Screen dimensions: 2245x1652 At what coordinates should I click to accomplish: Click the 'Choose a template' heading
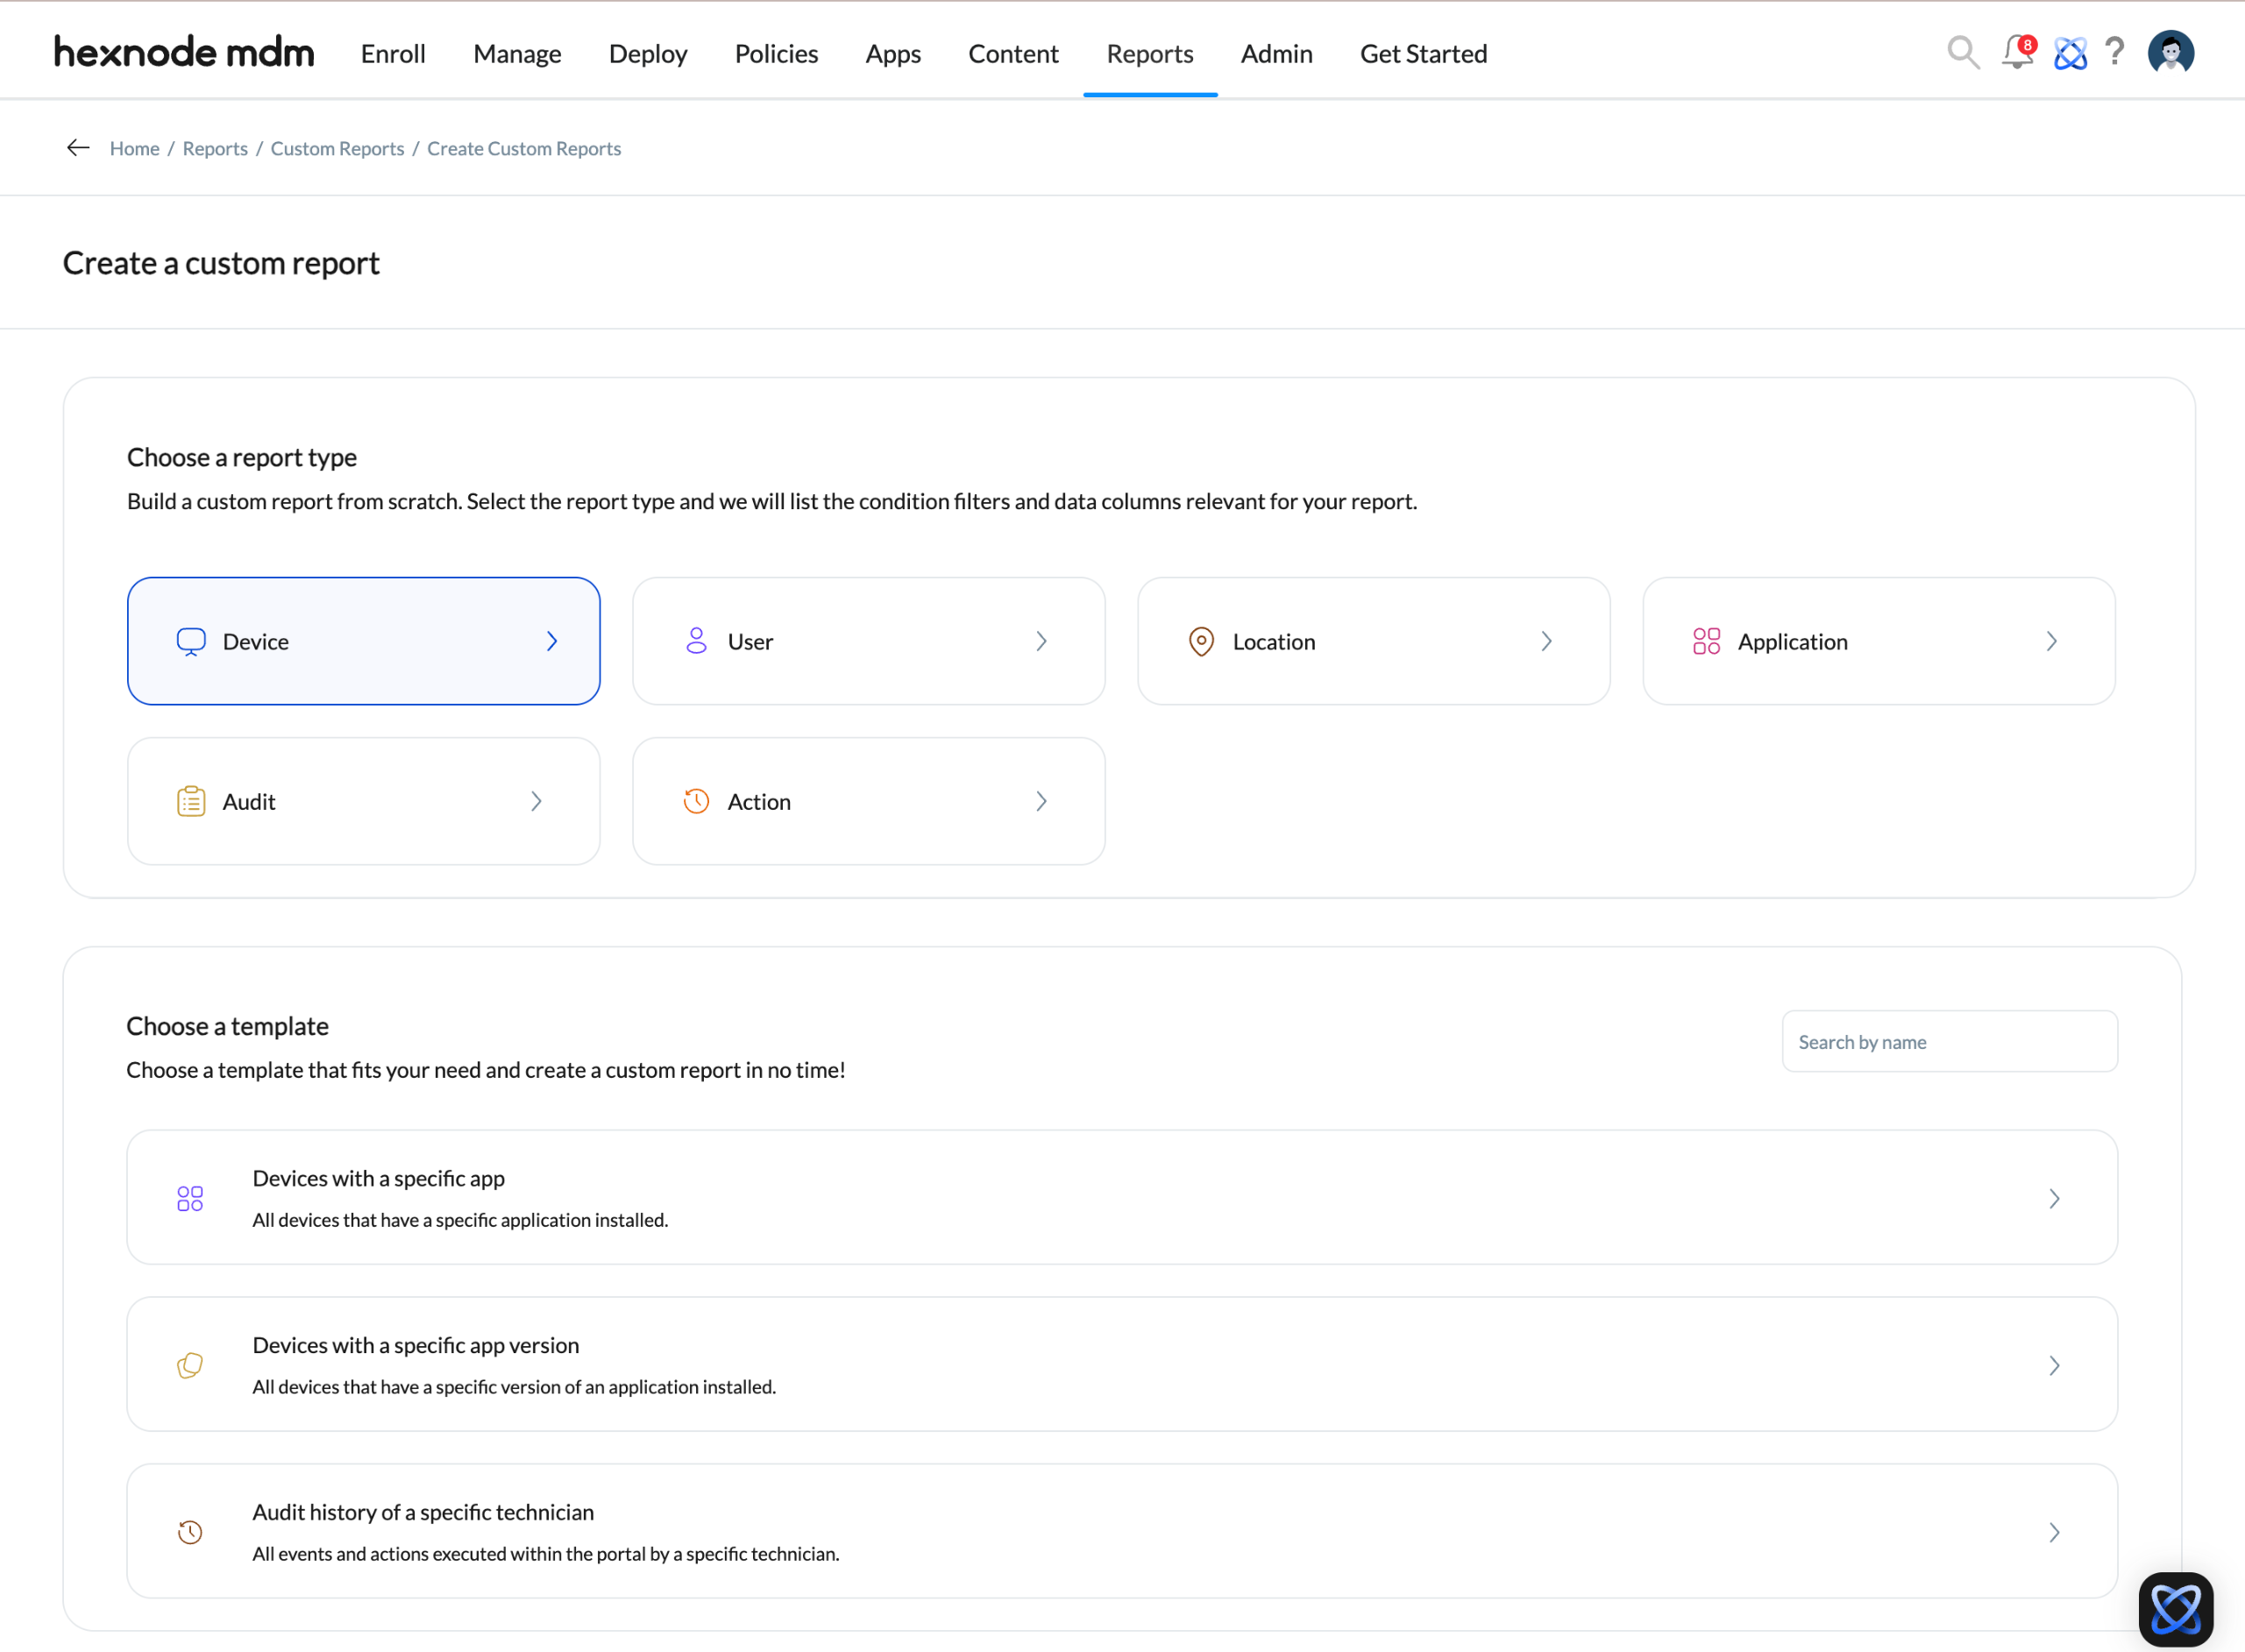point(227,1026)
